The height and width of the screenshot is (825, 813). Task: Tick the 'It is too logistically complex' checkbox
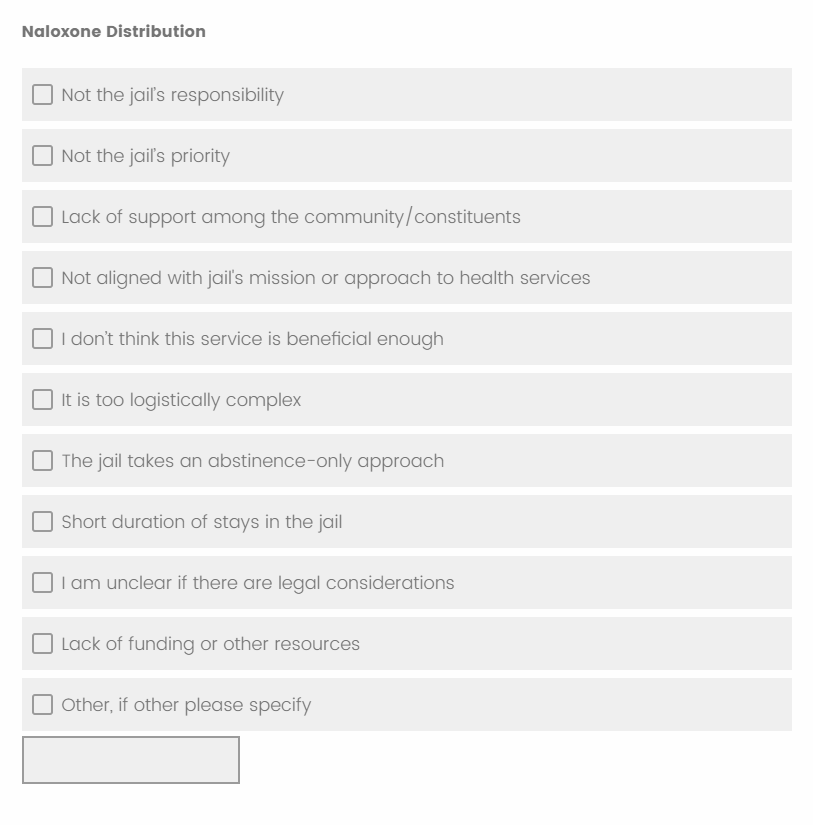coord(42,400)
